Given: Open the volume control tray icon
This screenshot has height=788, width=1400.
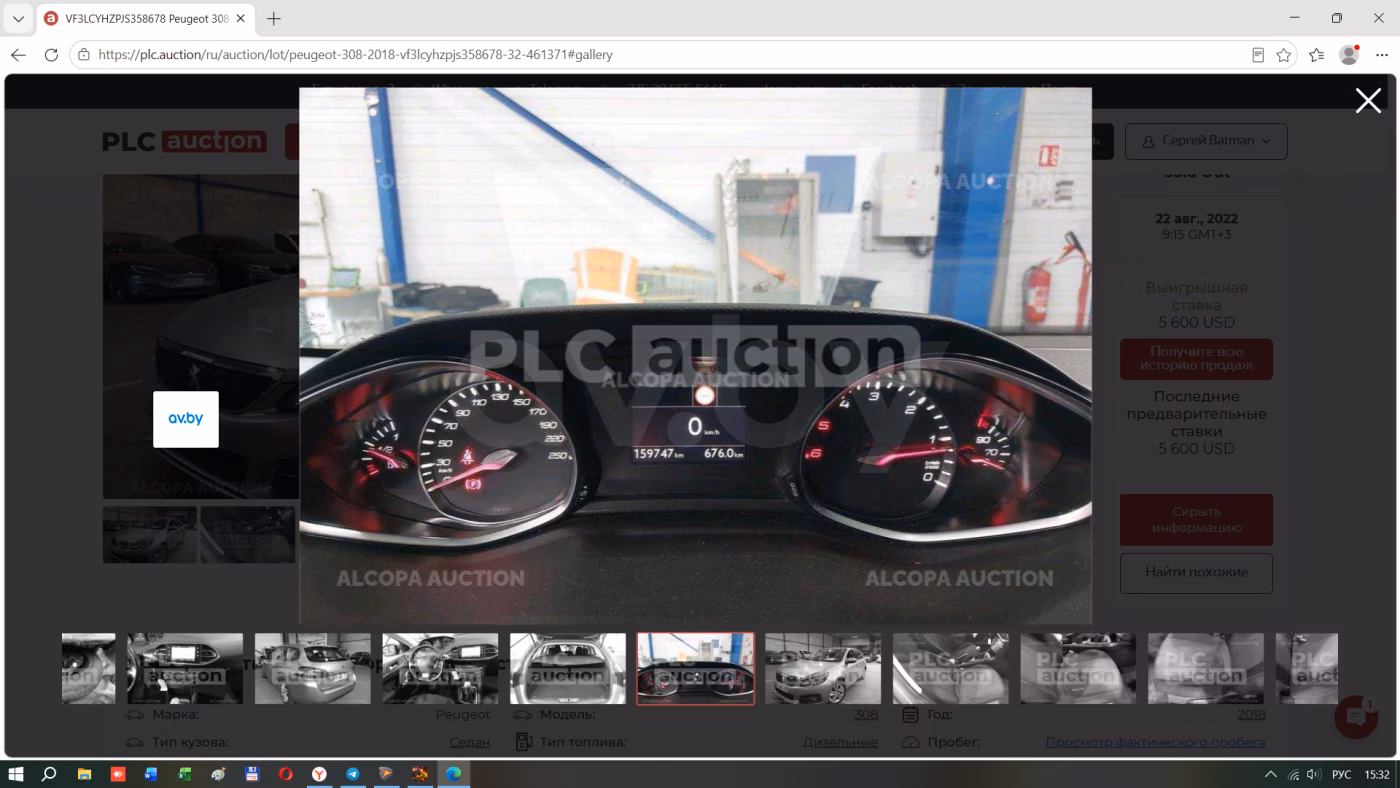Looking at the screenshot, I should [1313, 774].
